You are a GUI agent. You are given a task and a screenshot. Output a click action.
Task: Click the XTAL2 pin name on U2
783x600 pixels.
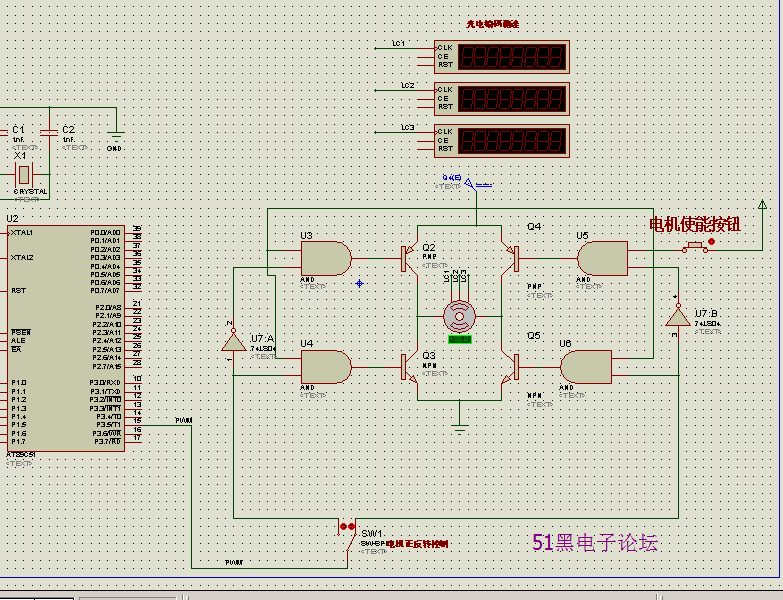click(22, 258)
